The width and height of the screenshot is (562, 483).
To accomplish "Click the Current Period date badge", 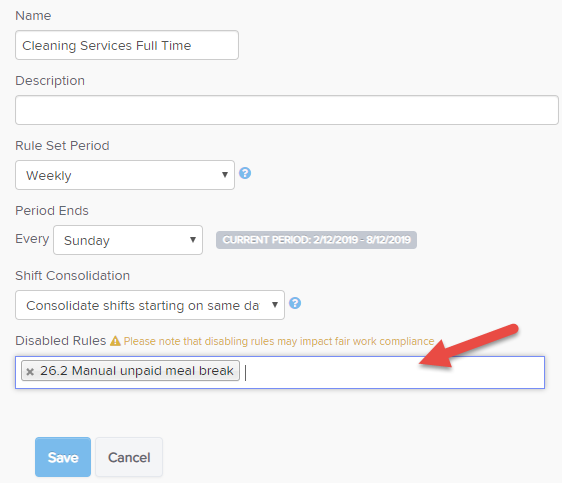I will tap(316, 240).
